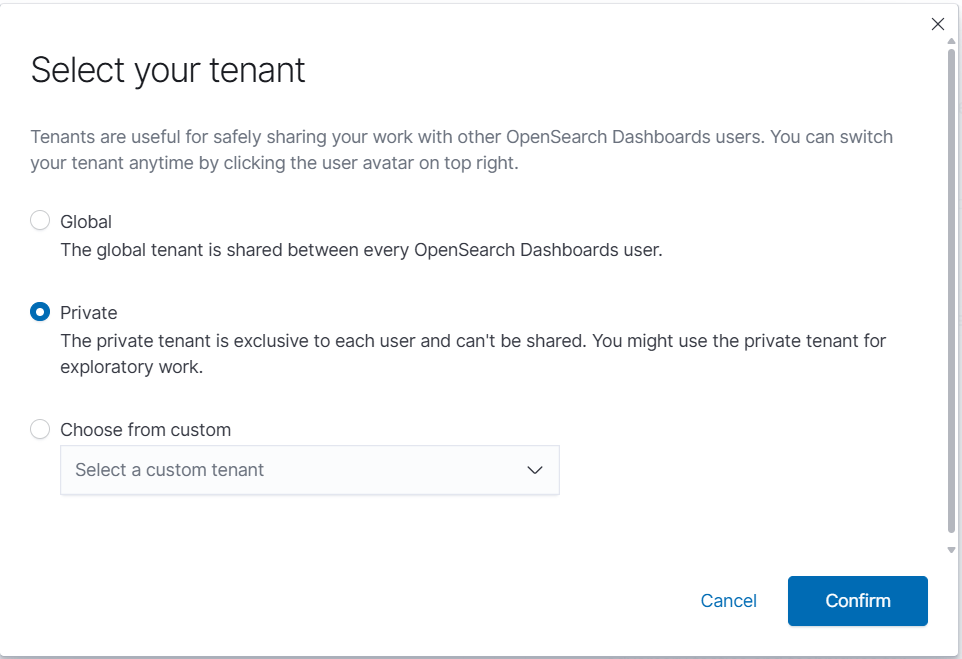Dismiss dialog with the X icon
This screenshot has width=962, height=659.
click(937, 23)
